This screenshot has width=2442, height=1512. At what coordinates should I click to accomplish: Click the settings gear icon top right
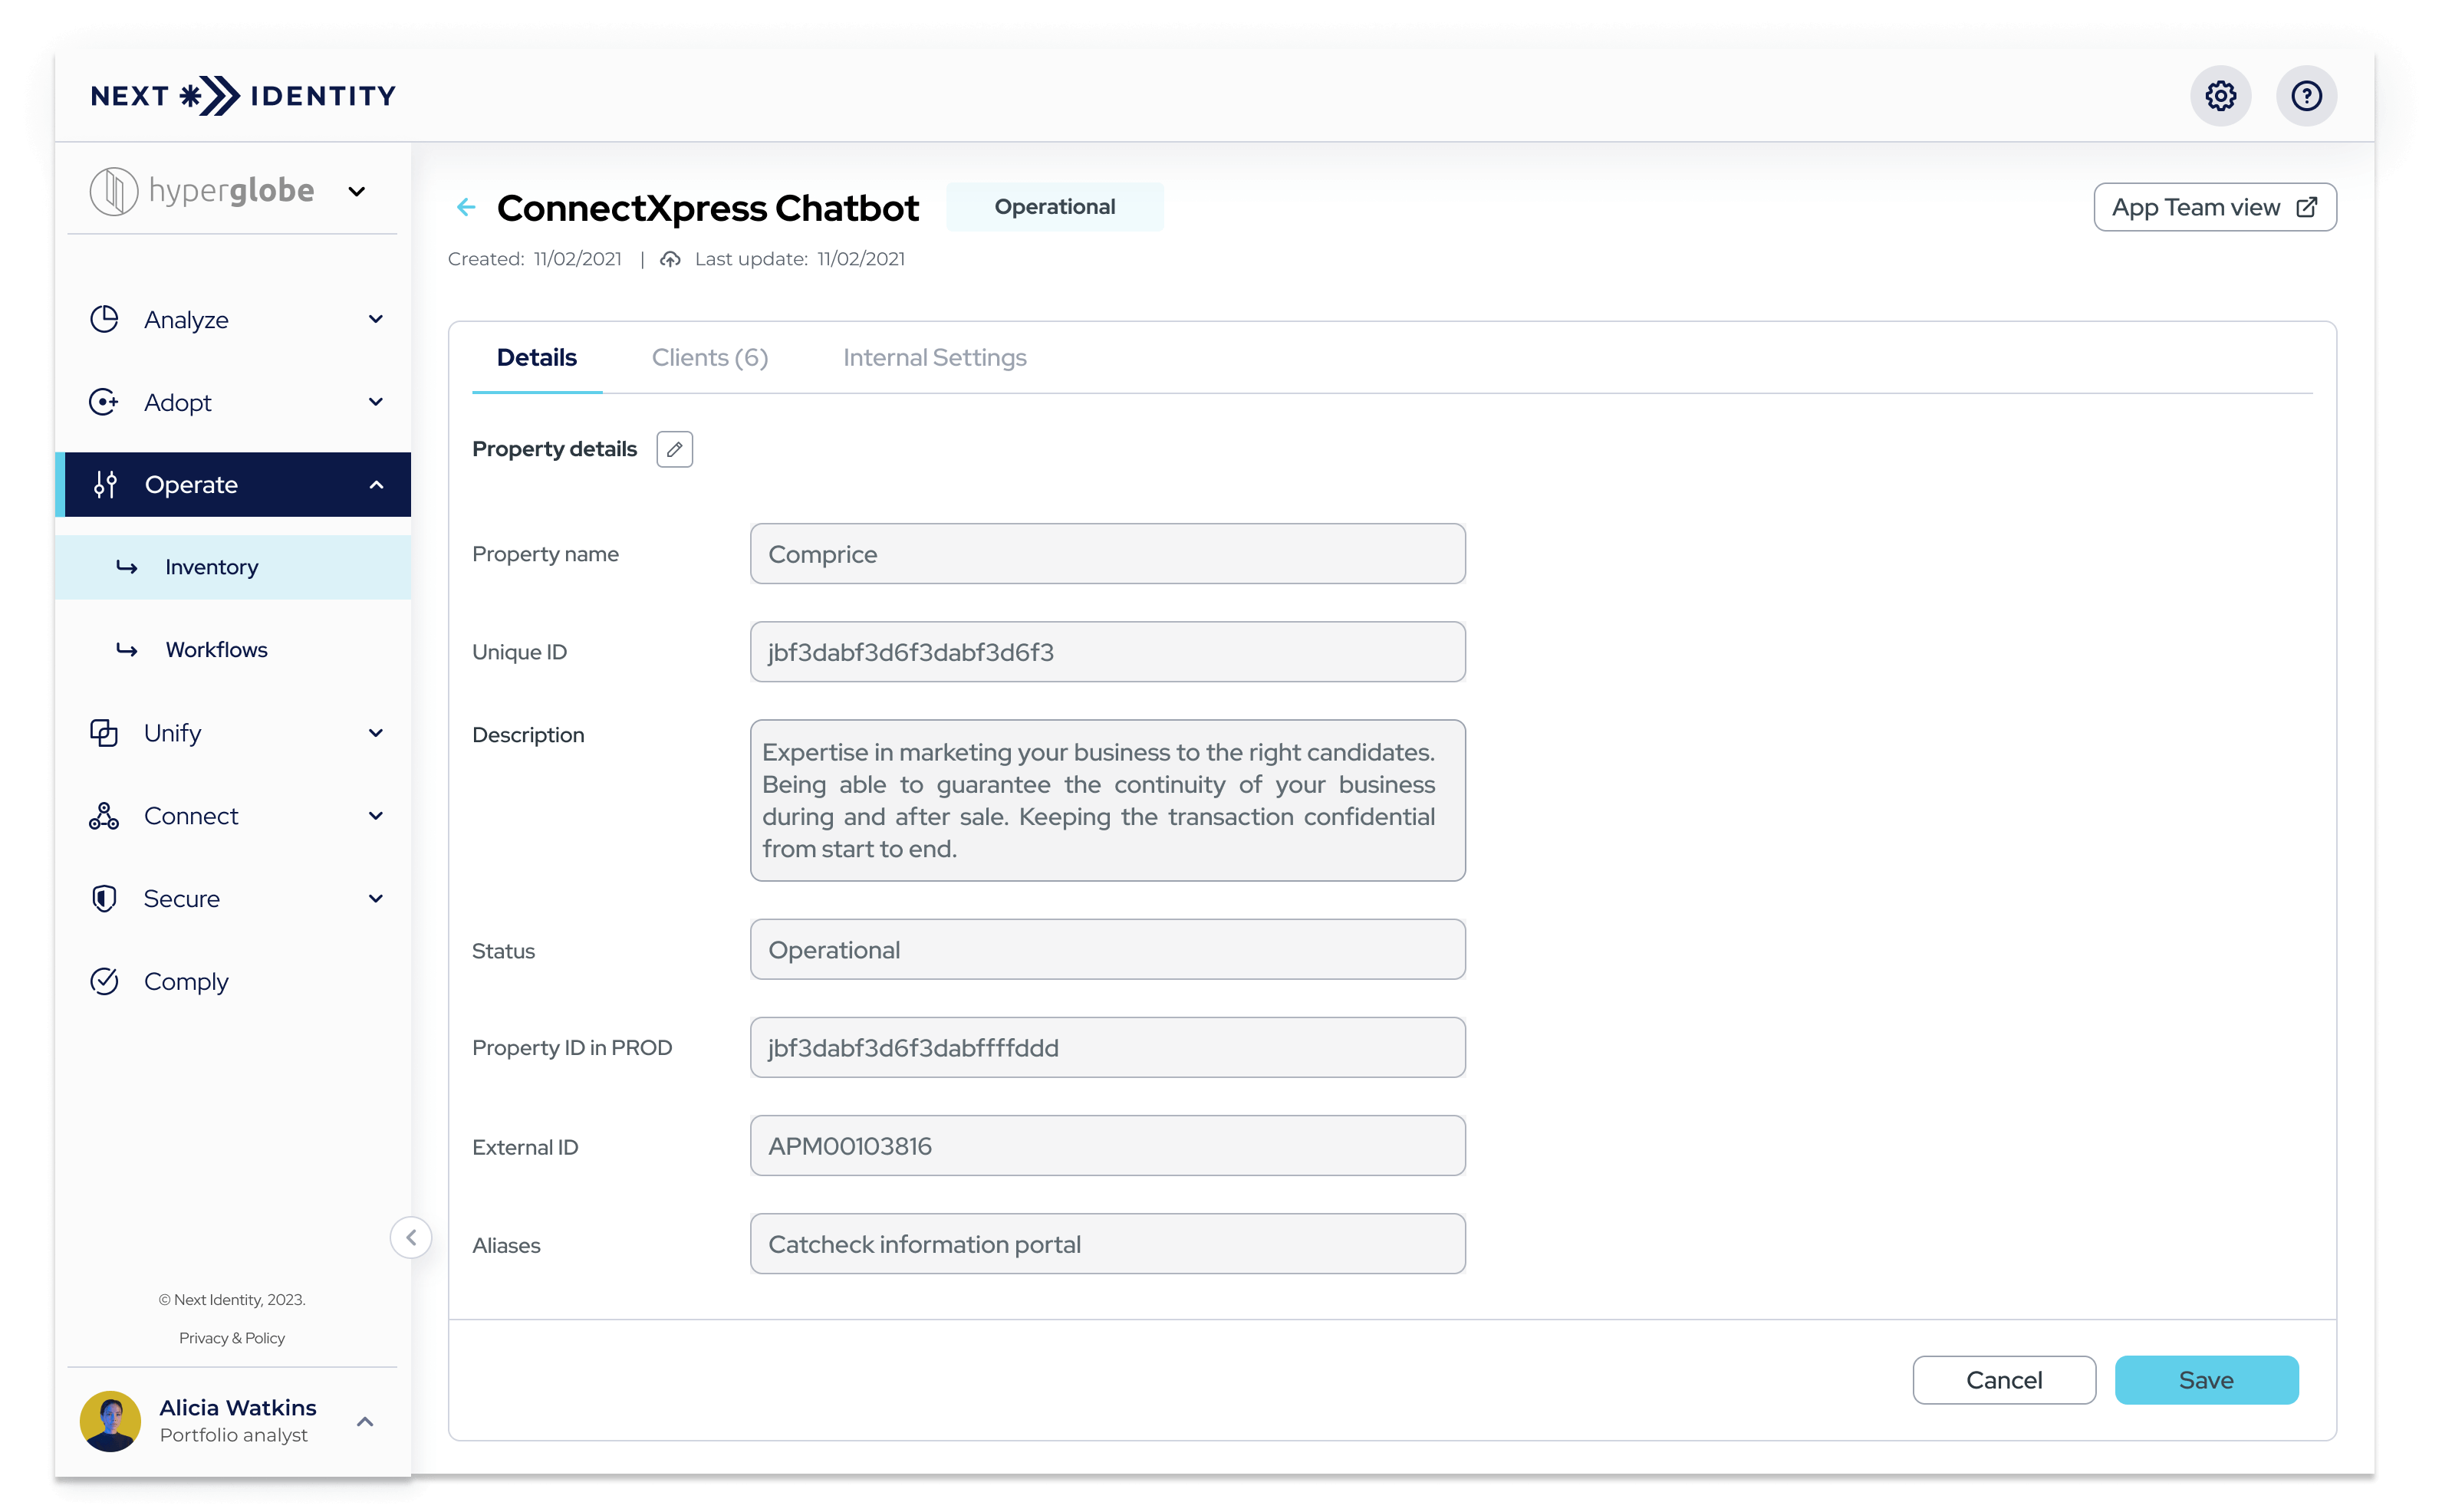(x=2220, y=96)
